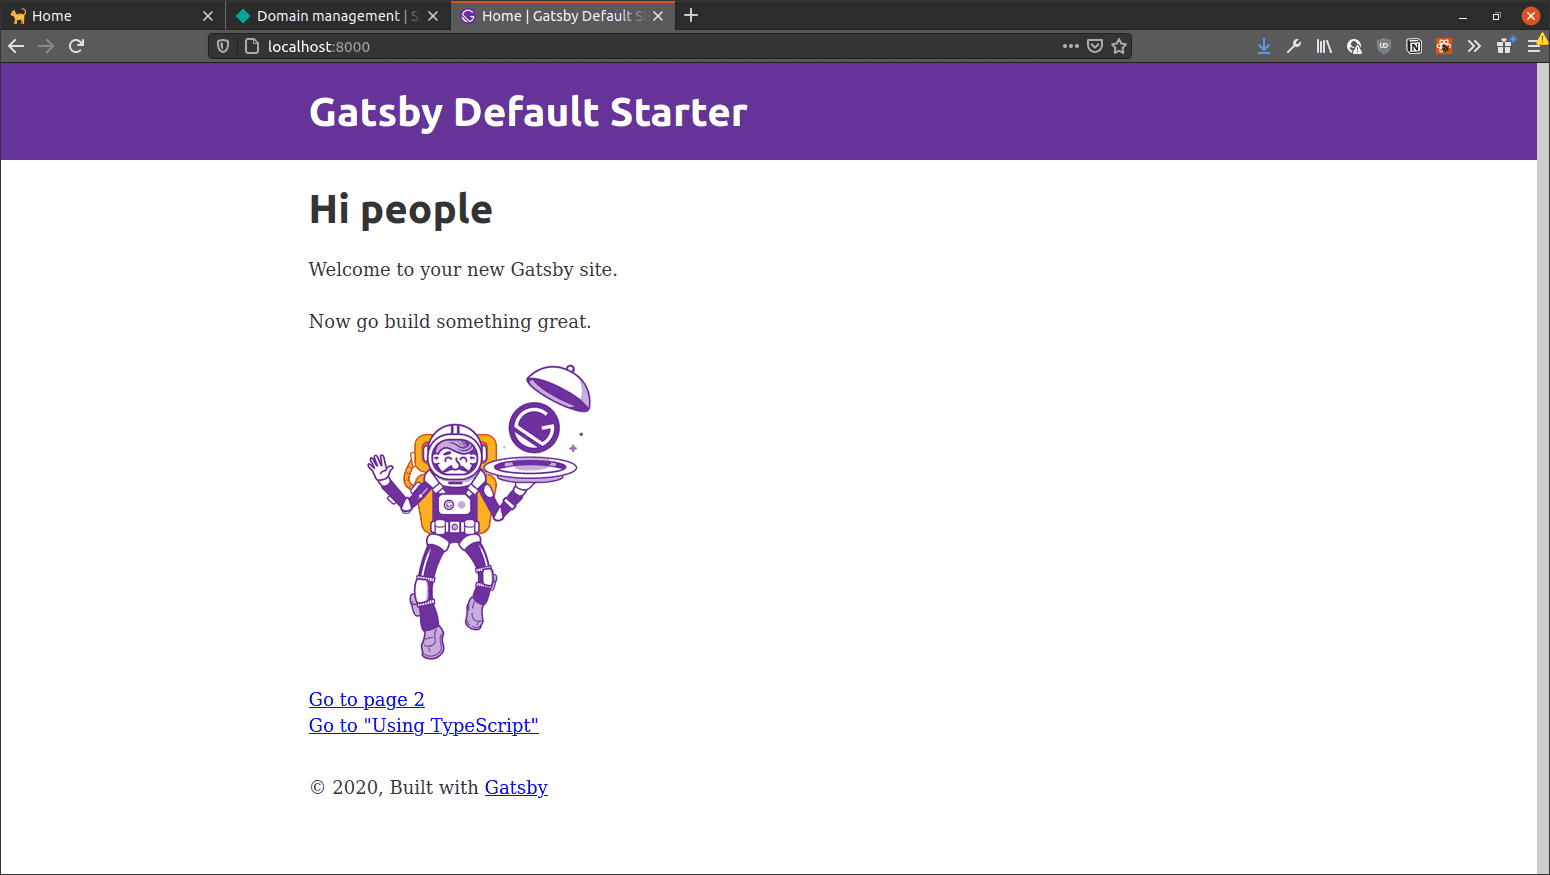Click the wrench developer tools icon

1294,46
